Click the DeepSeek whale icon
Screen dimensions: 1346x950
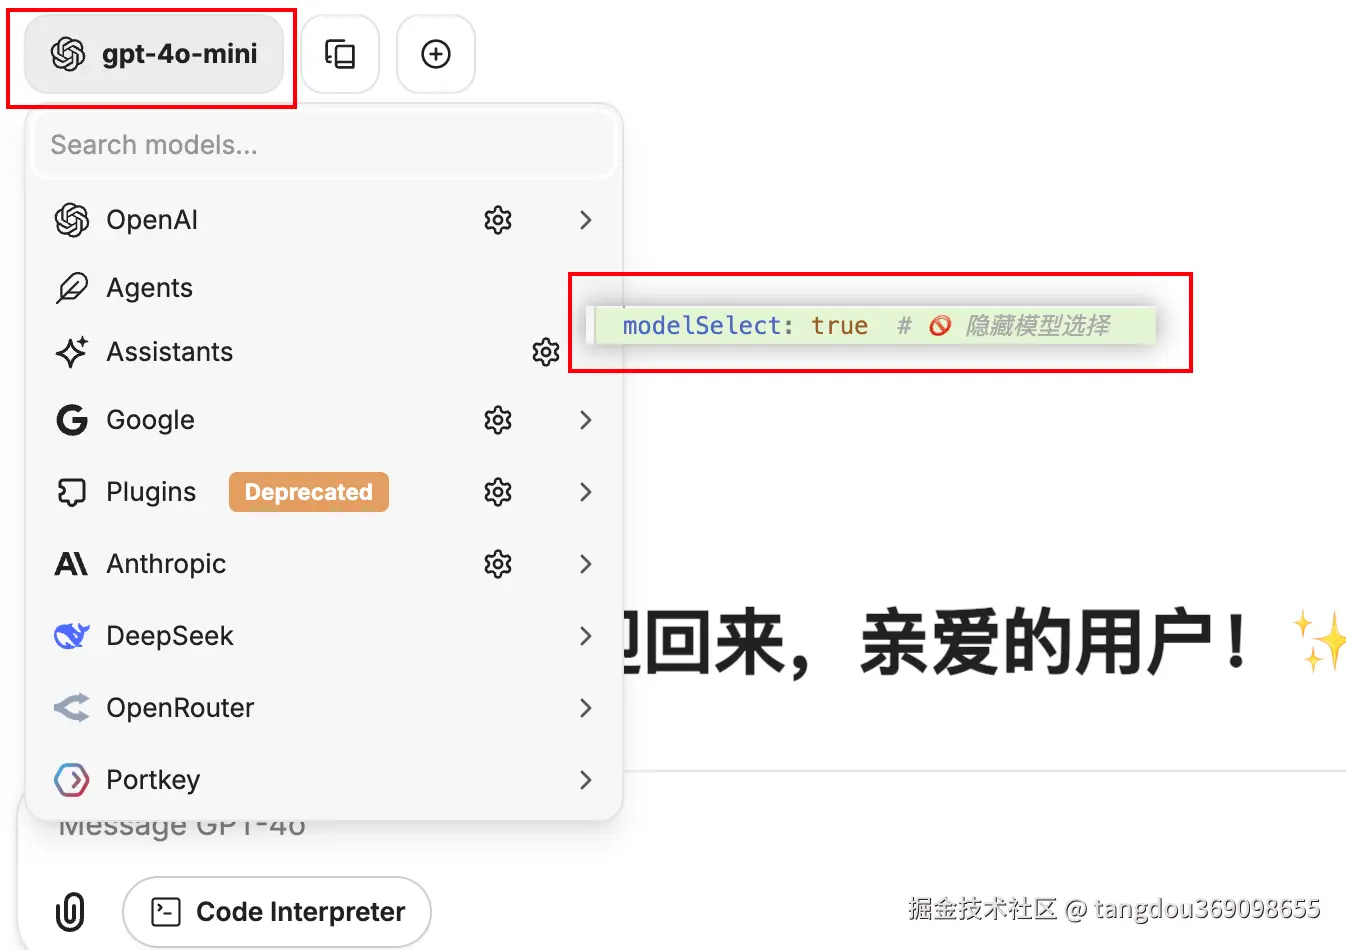[72, 636]
